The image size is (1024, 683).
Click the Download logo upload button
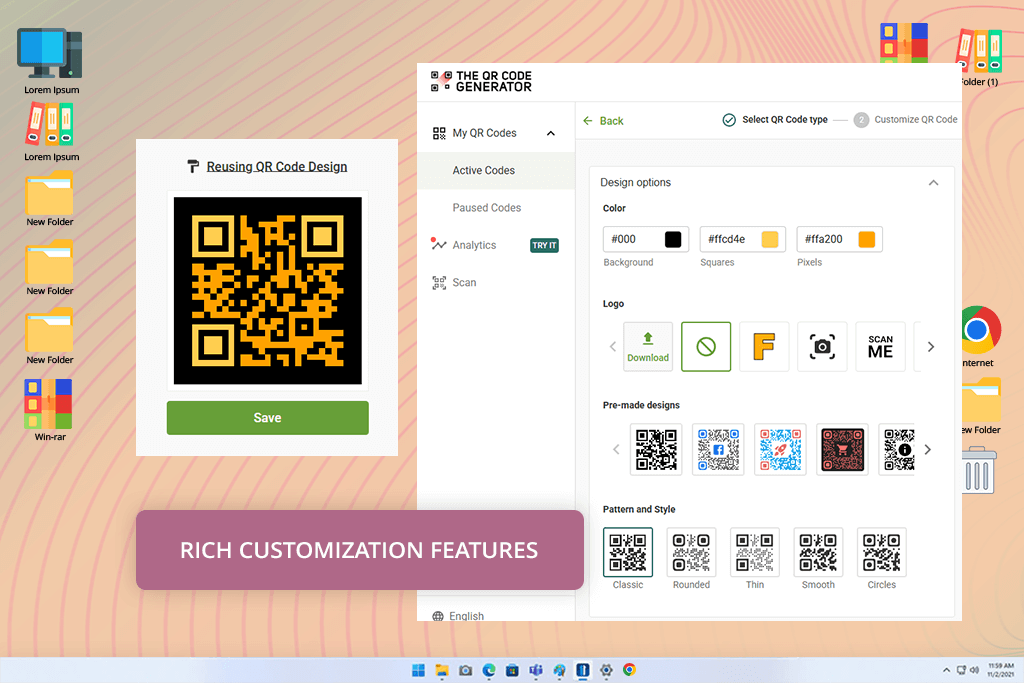tap(648, 347)
